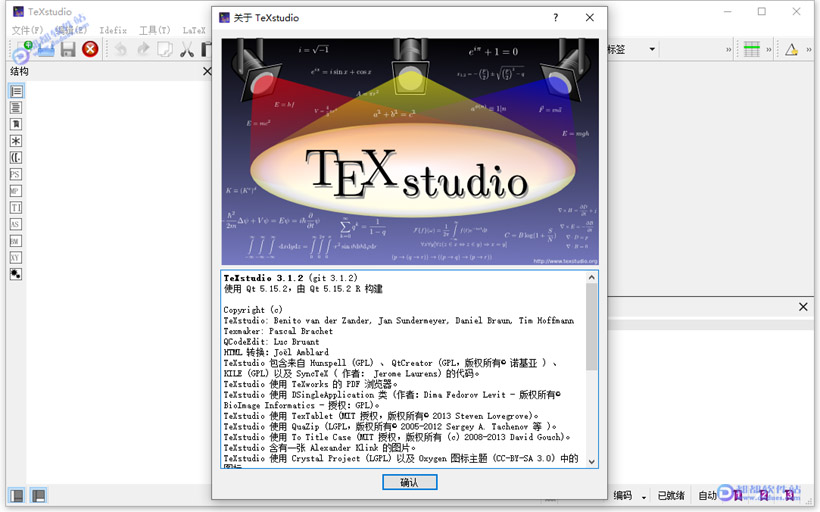Close the 结构 structure panel
The height and width of the screenshot is (512, 820).
coord(207,71)
